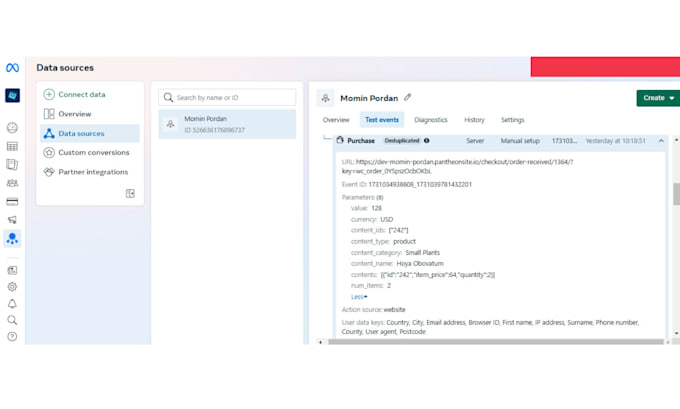Click the order-received URL text
The image size is (680, 409).
(x=458, y=166)
